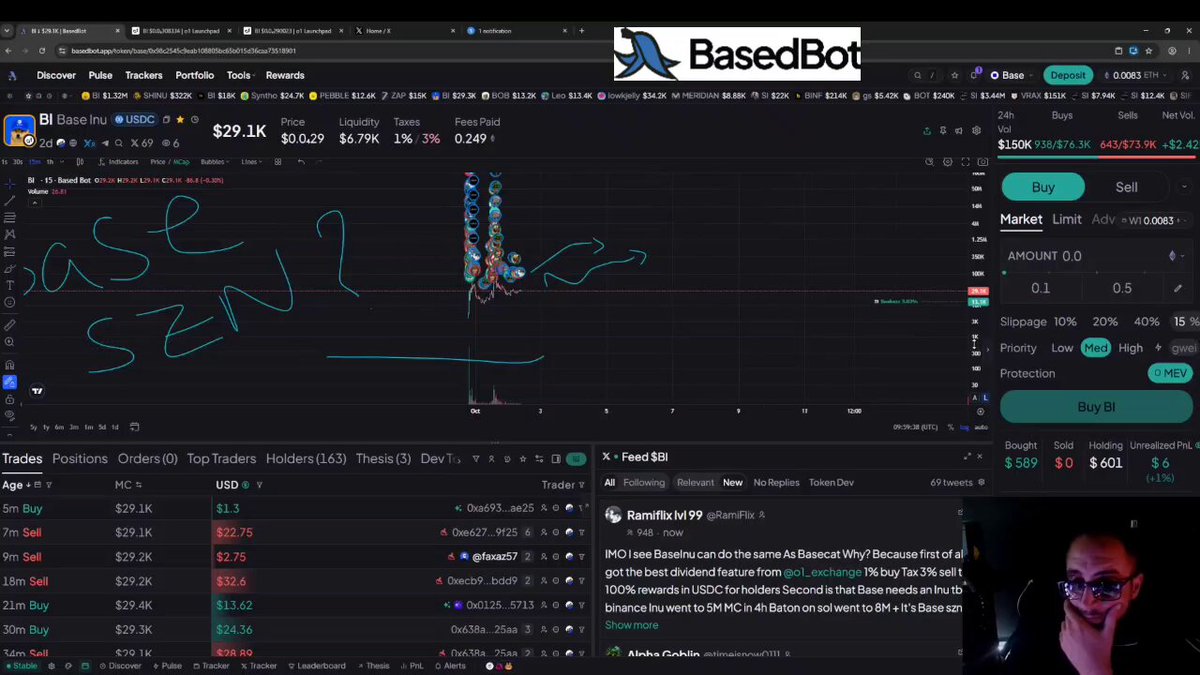
Task: Expand the Tools menu dropdown
Action: coord(243,75)
